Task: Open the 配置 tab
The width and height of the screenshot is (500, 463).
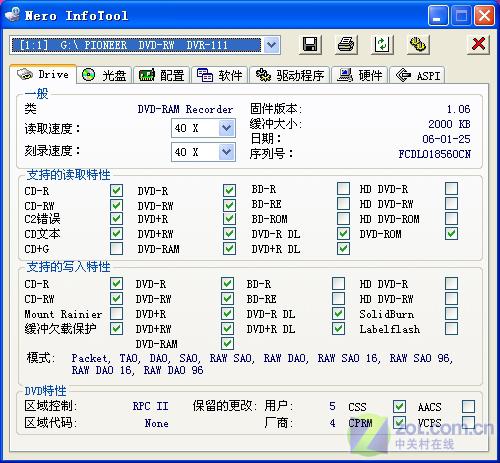Action: coord(162,75)
